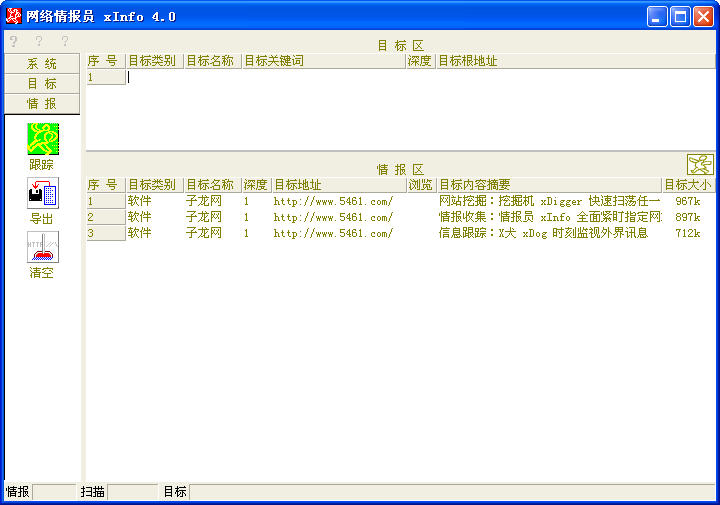Select row 2 number cell in 情报区

coord(106,217)
